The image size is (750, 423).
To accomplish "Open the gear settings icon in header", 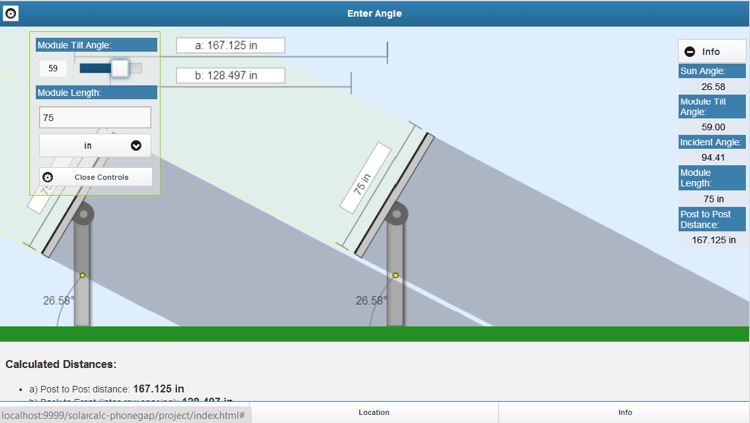I will 11,13.
